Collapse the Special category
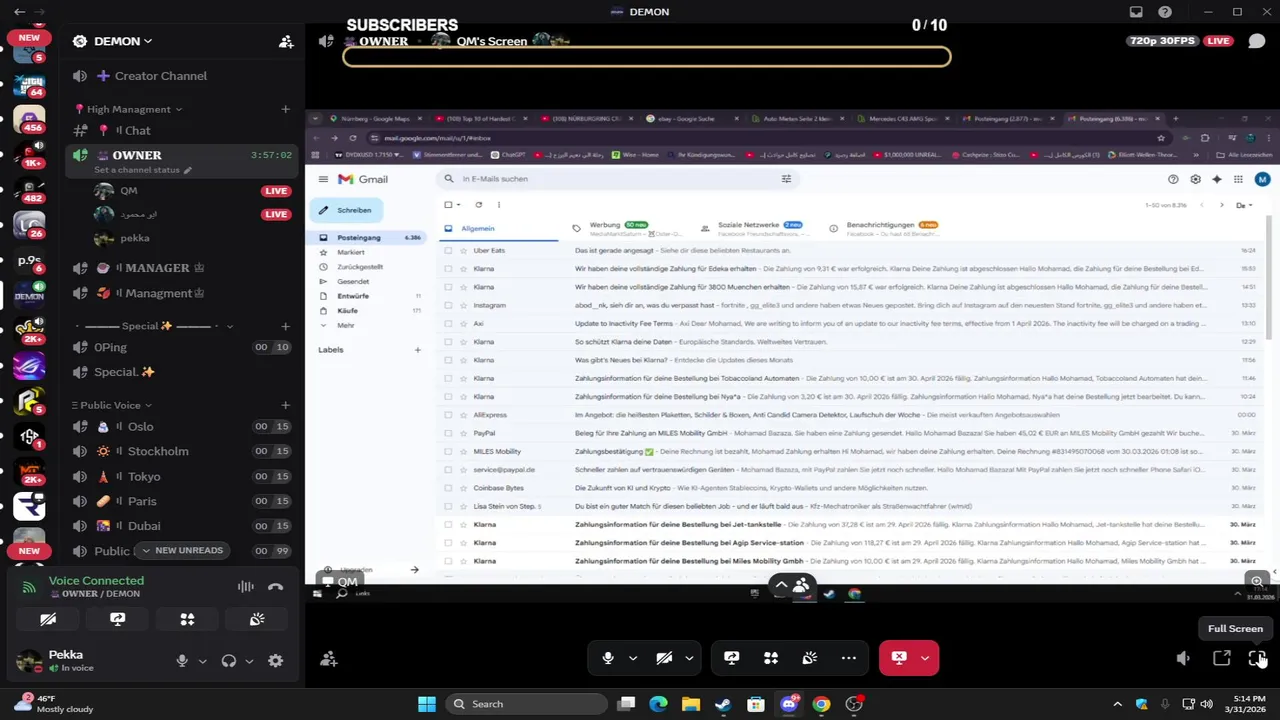Viewport: 1280px width, 720px height. coord(154,326)
